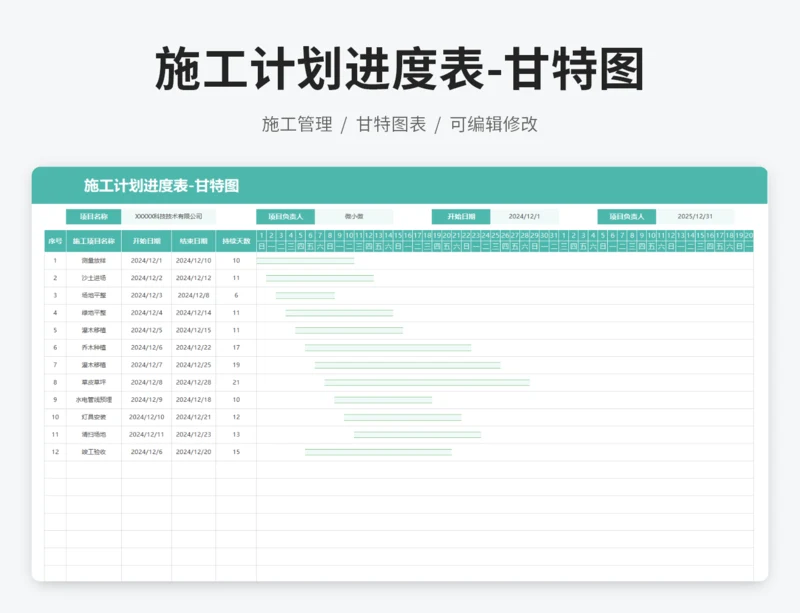This screenshot has width=800, height=613.
Task: Click day 25 in the Gantt date header
Action: click(495, 235)
